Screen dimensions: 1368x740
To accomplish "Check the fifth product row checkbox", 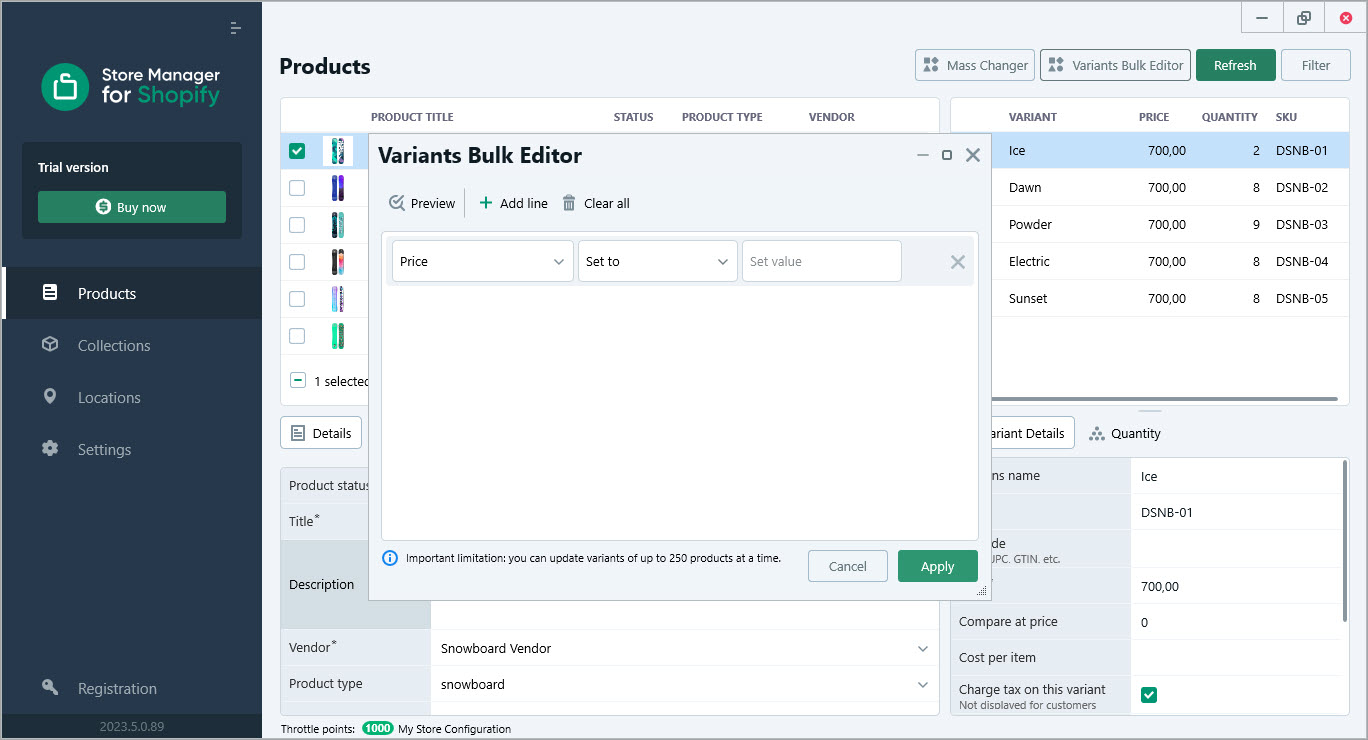I will click(x=297, y=299).
